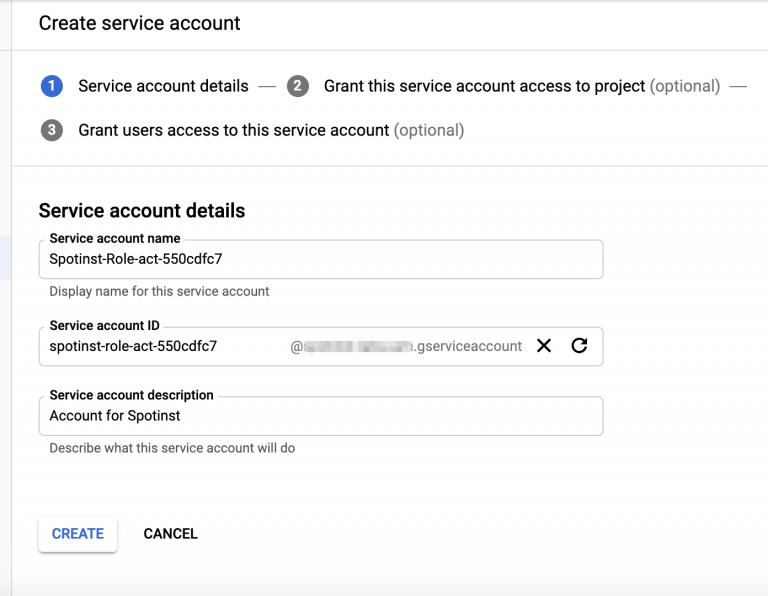Clear the service account ID with X icon
The height and width of the screenshot is (596, 768).
[544, 346]
